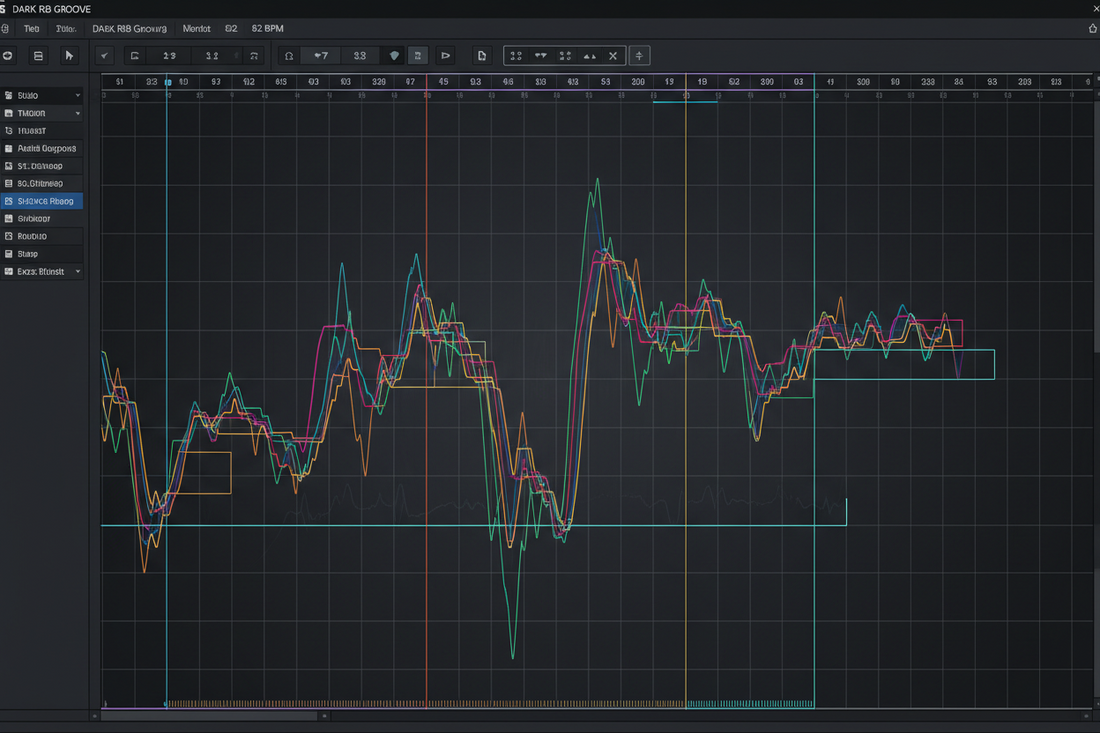Click the second four-dot grid icon
The height and width of the screenshot is (733, 1100).
[565, 55]
